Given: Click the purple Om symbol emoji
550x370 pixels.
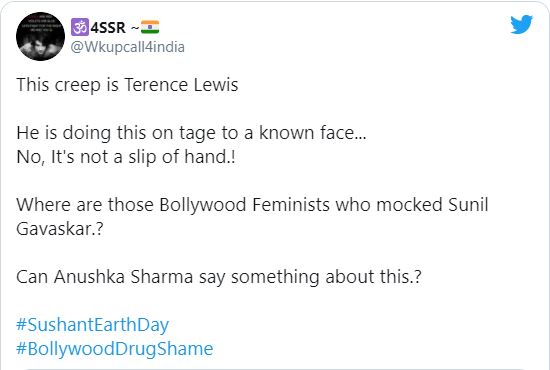Looking at the screenshot, I should (x=80, y=27).
